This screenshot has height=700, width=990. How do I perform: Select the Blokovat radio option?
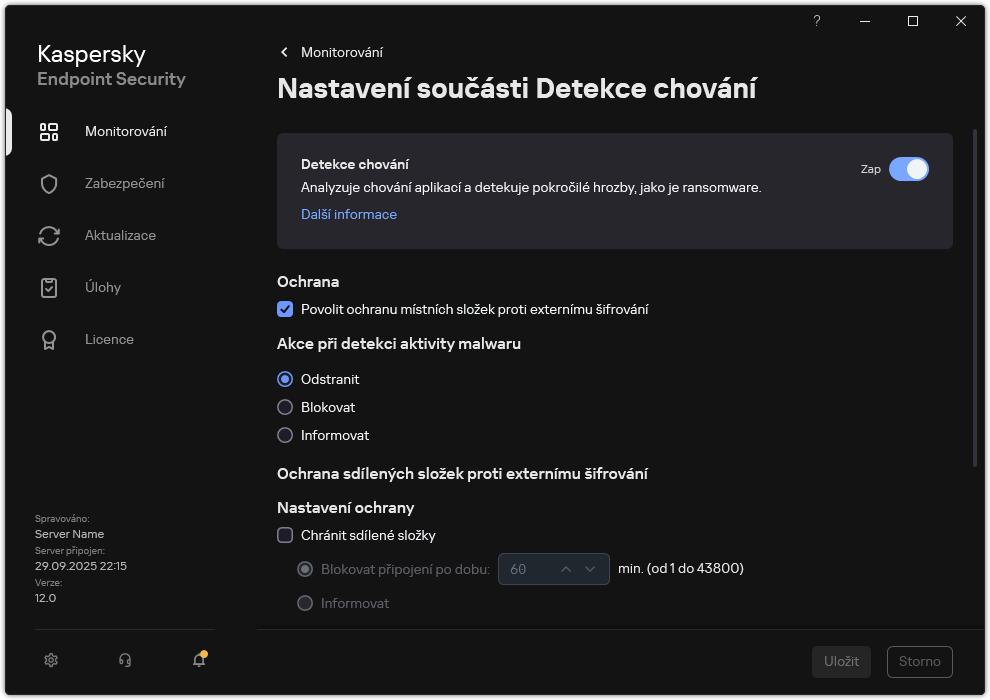(x=285, y=408)
